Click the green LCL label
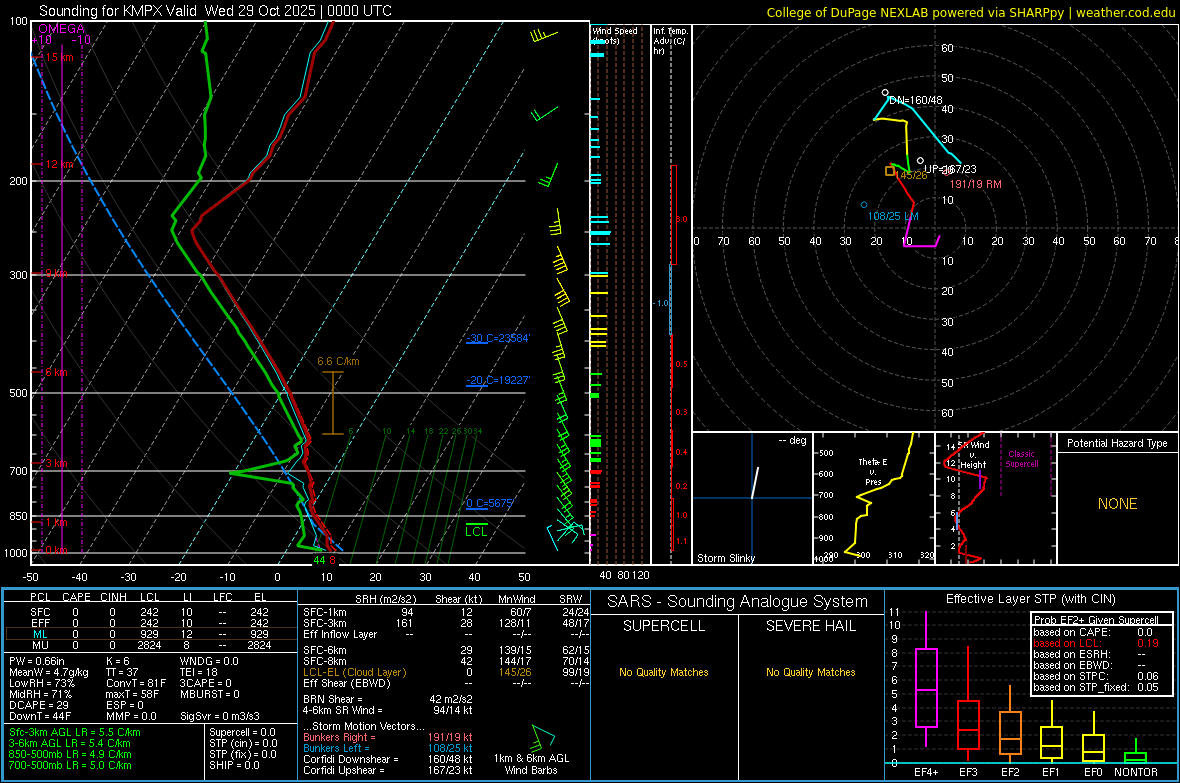This screenshot has width=1180, height=783. pos(476,532)
